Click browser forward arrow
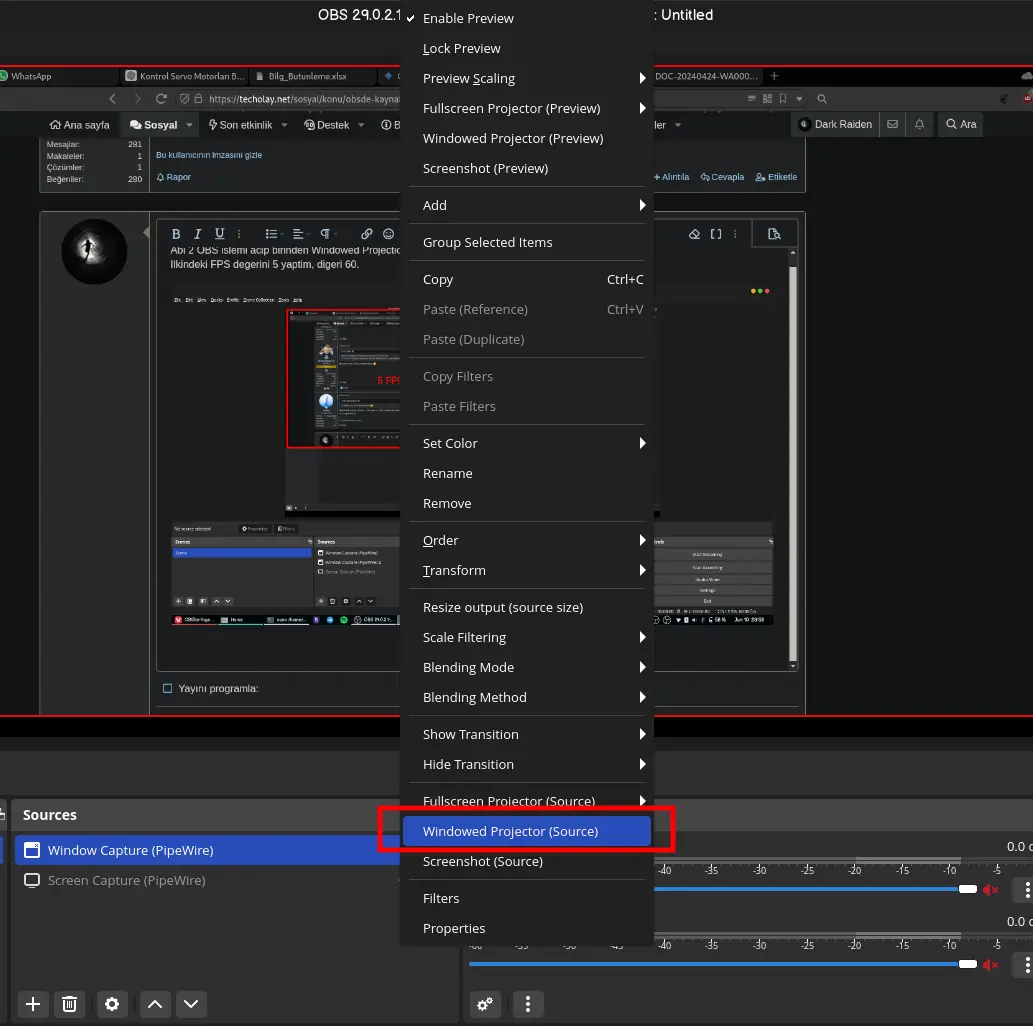The width and height of the screenshot is (1033, 1026). (x=137, y=99)
